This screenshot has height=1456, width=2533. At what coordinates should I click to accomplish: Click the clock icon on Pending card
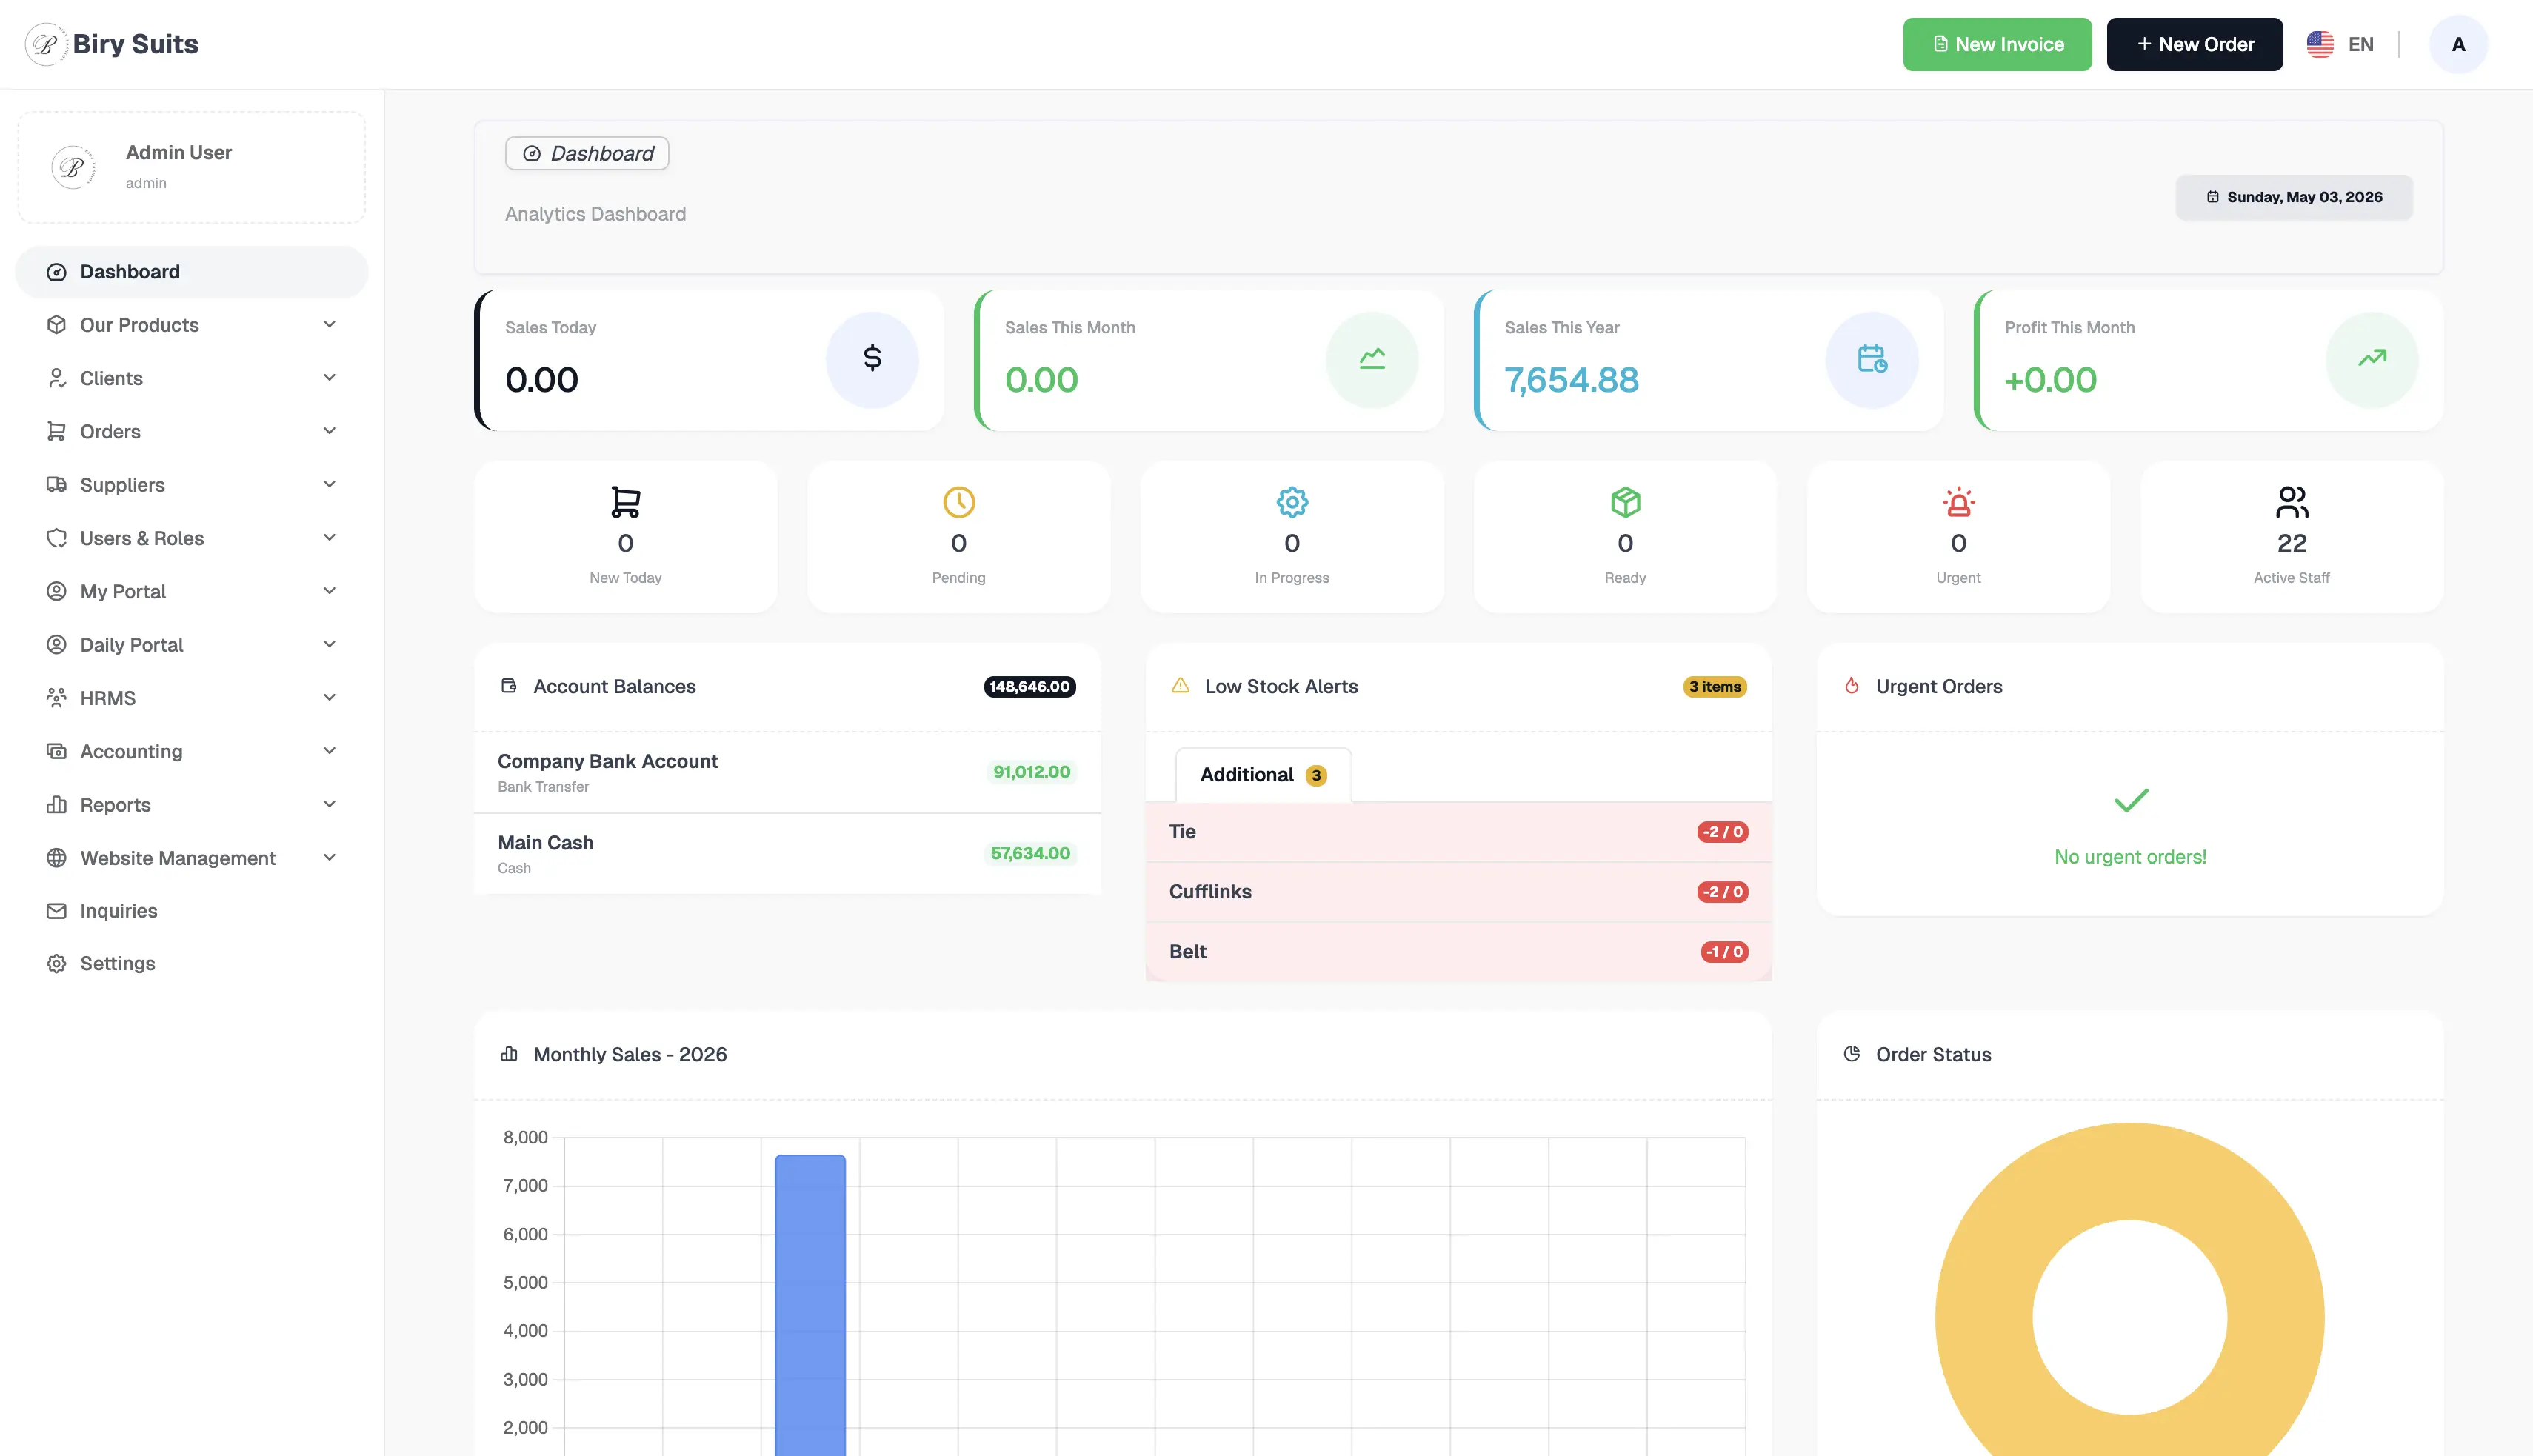tap(959, 502)
